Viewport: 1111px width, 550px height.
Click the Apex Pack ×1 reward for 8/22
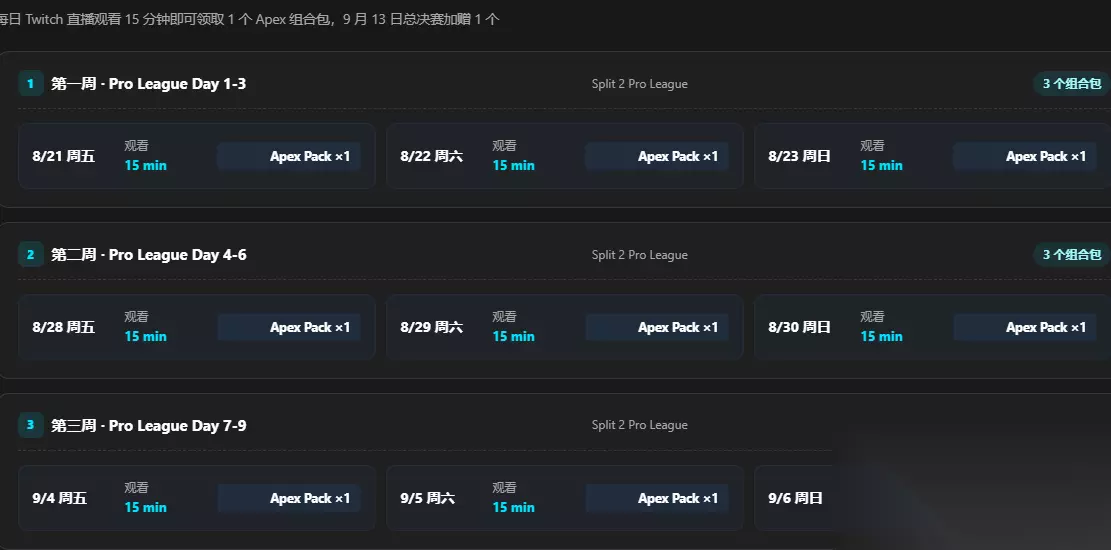pos(657,156)
